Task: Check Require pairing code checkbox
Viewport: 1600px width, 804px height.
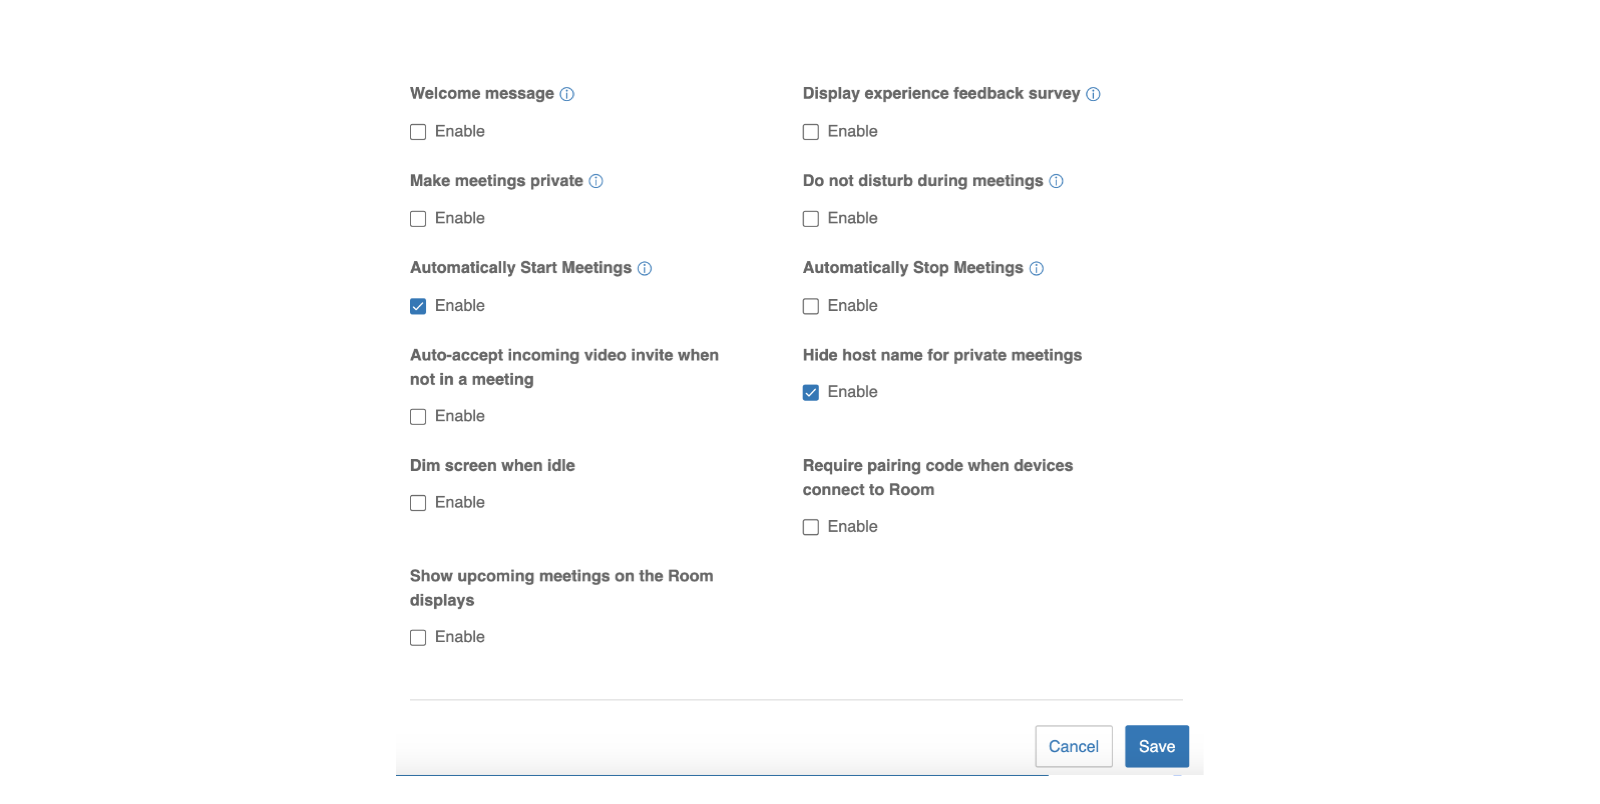Action: tap(811, 527)
